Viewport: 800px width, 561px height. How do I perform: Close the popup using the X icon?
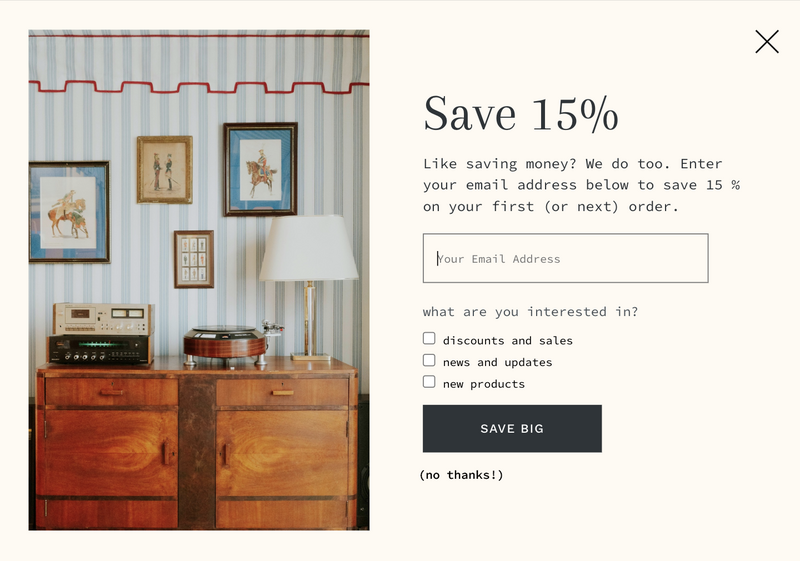(x=767, y=42)
